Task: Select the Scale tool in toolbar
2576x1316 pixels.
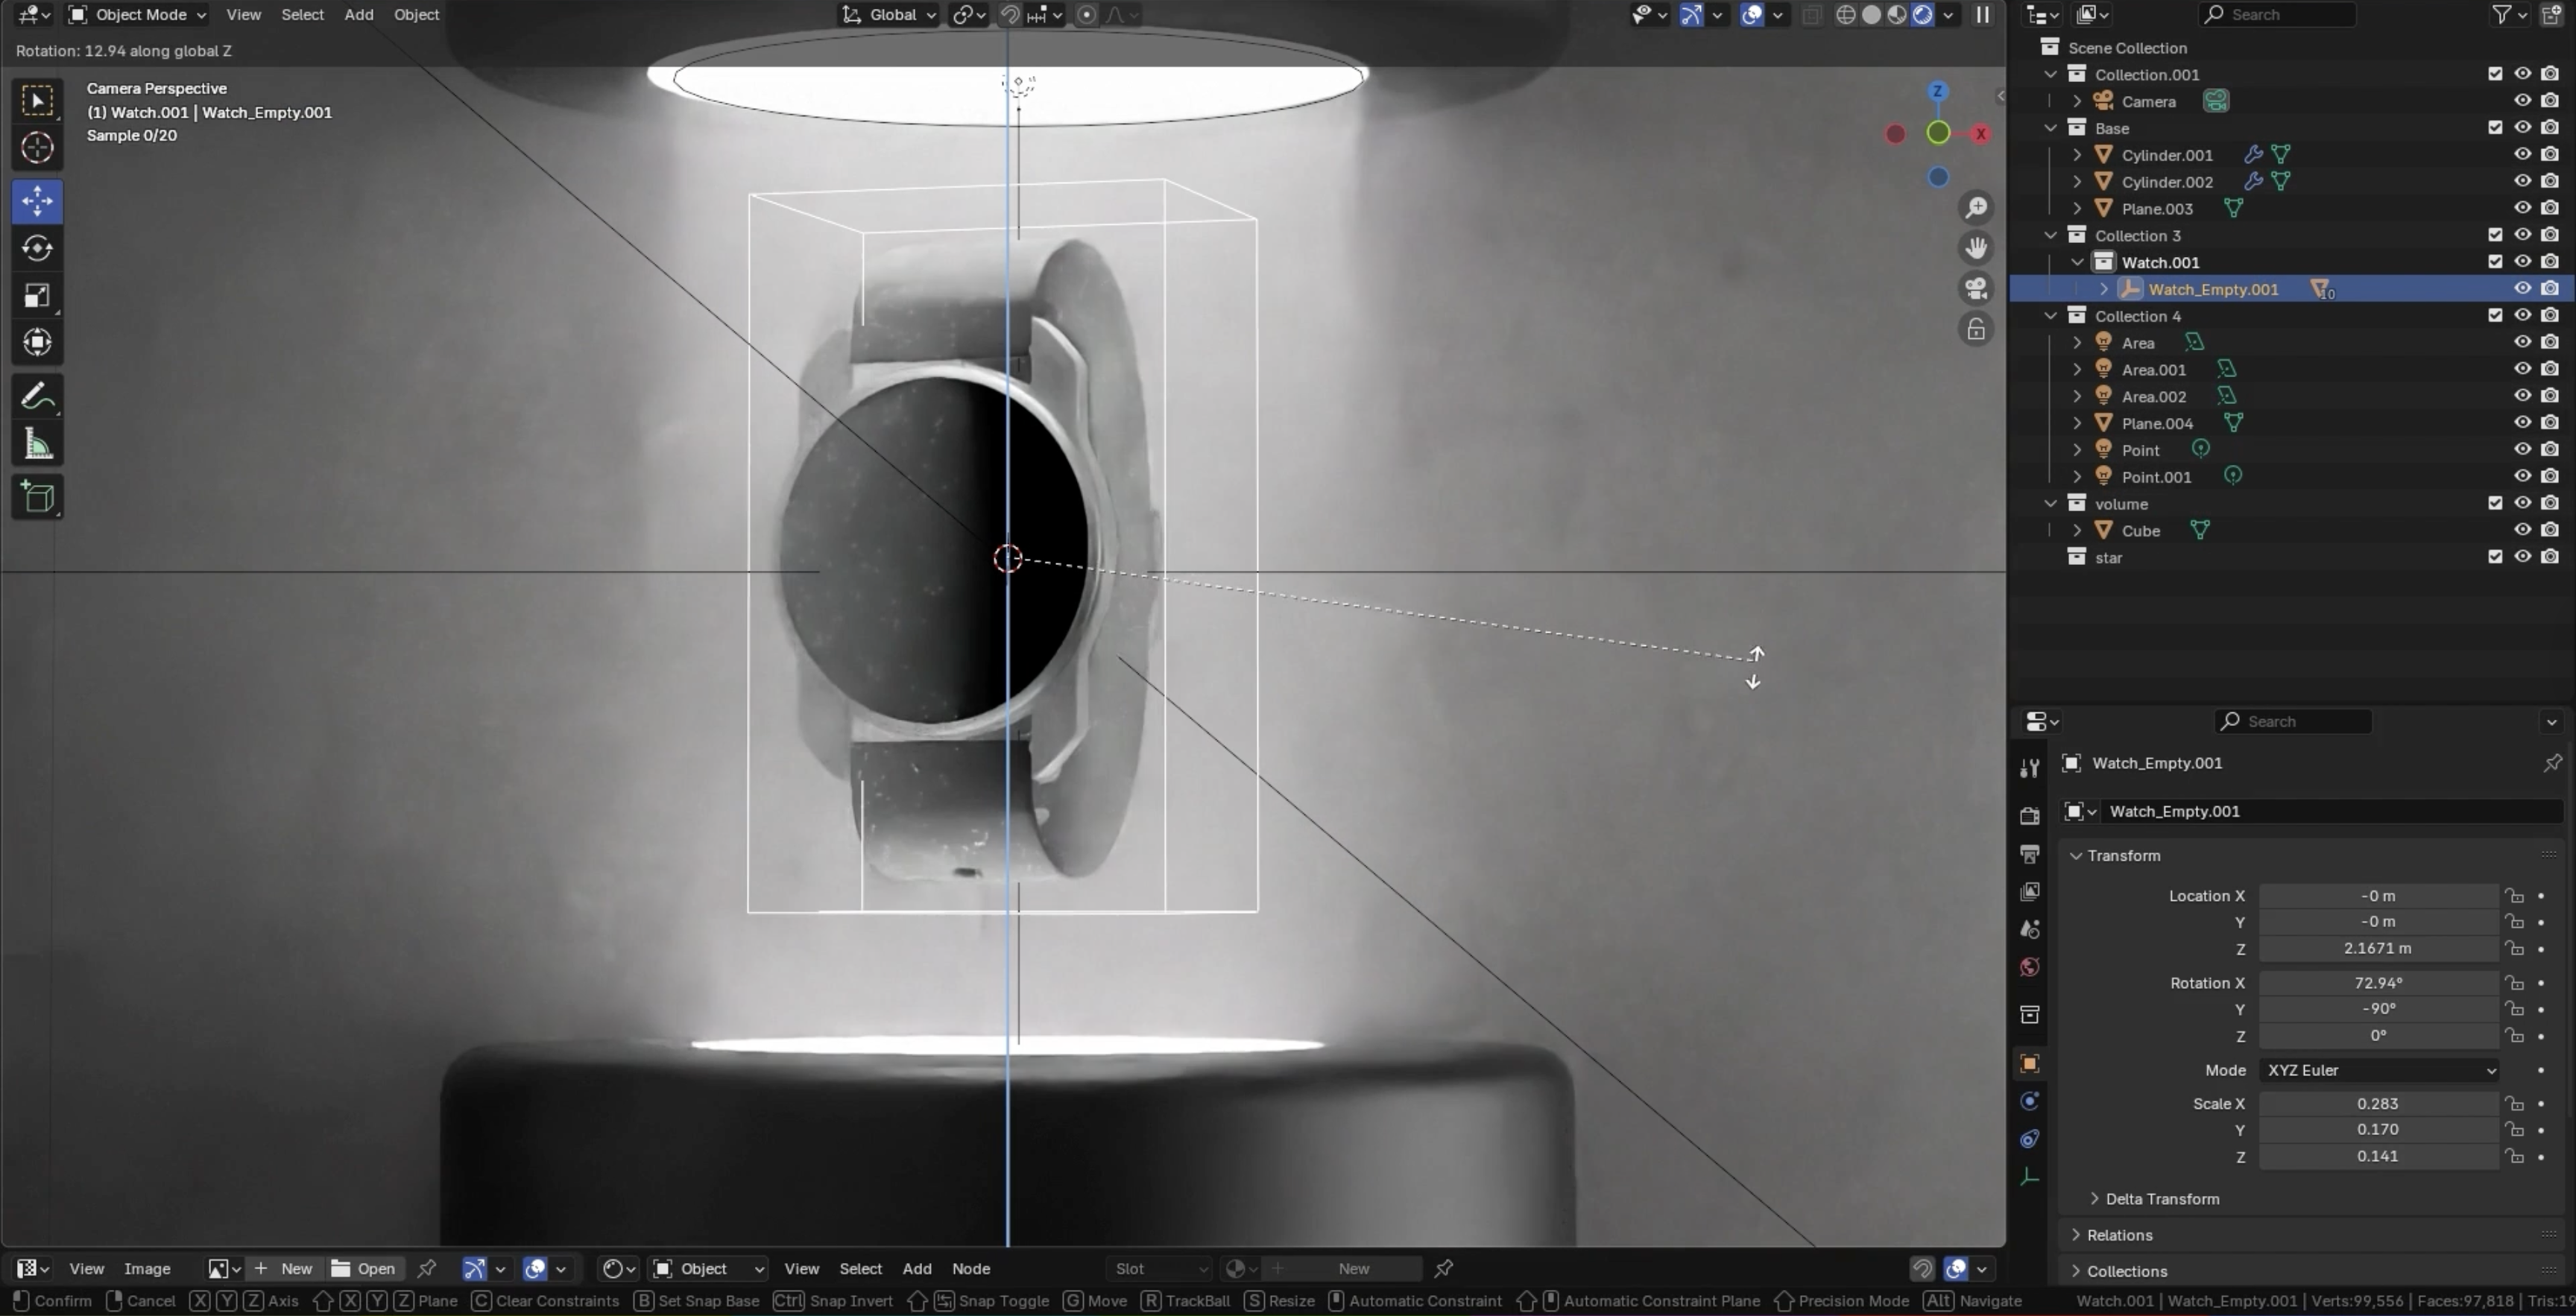Action: click(x=37, y=295)
